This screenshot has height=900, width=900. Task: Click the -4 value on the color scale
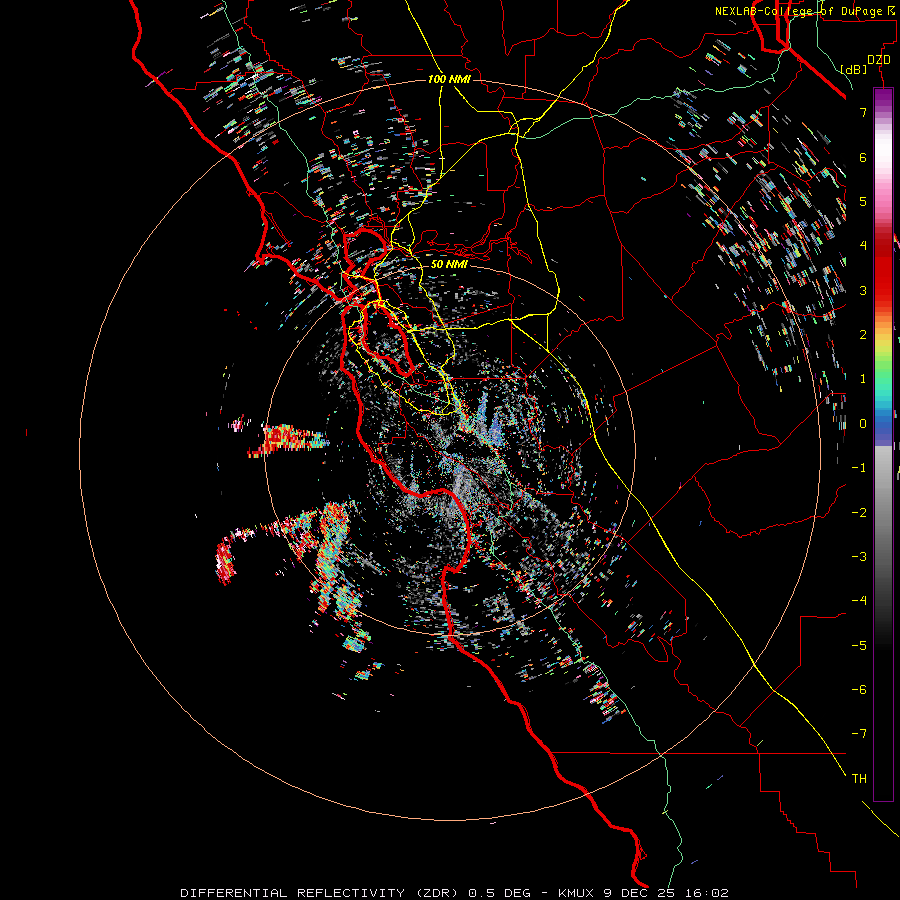coord(859,601)
